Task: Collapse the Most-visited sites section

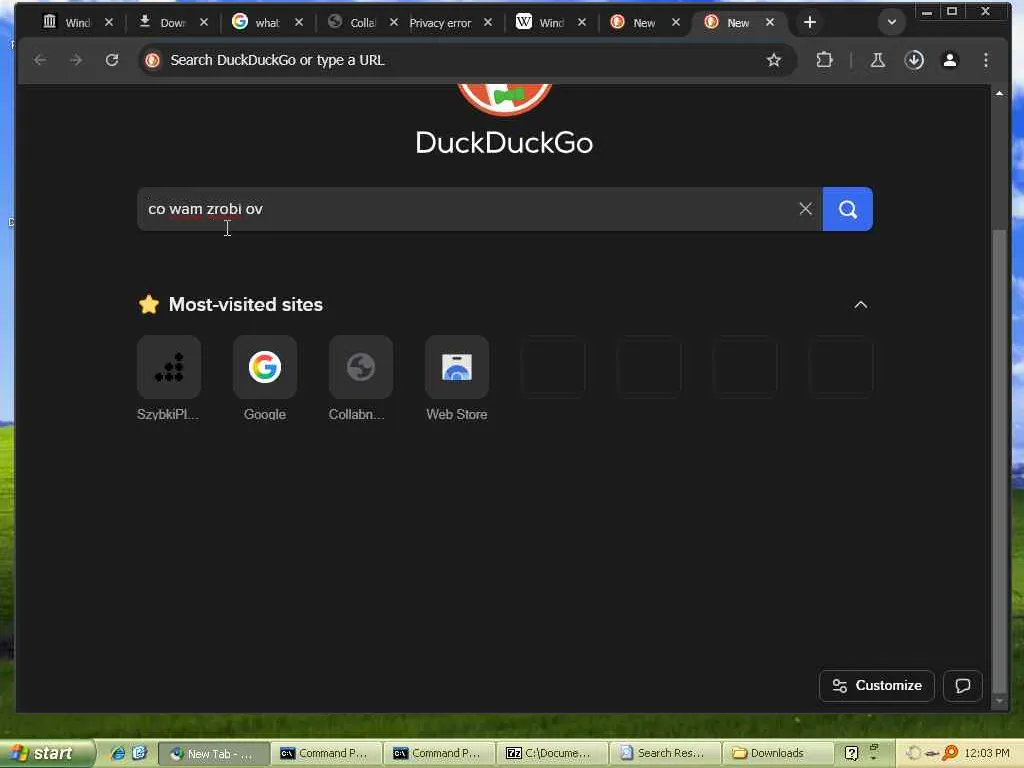Action: click(x=861, y=305)
